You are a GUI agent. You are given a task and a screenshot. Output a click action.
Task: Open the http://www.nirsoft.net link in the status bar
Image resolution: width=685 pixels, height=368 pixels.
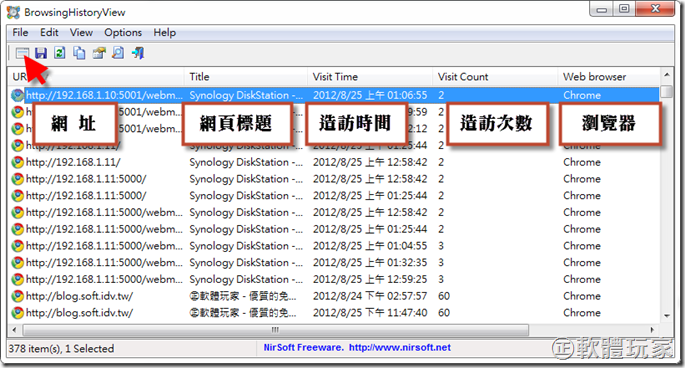tap(400, 347)
